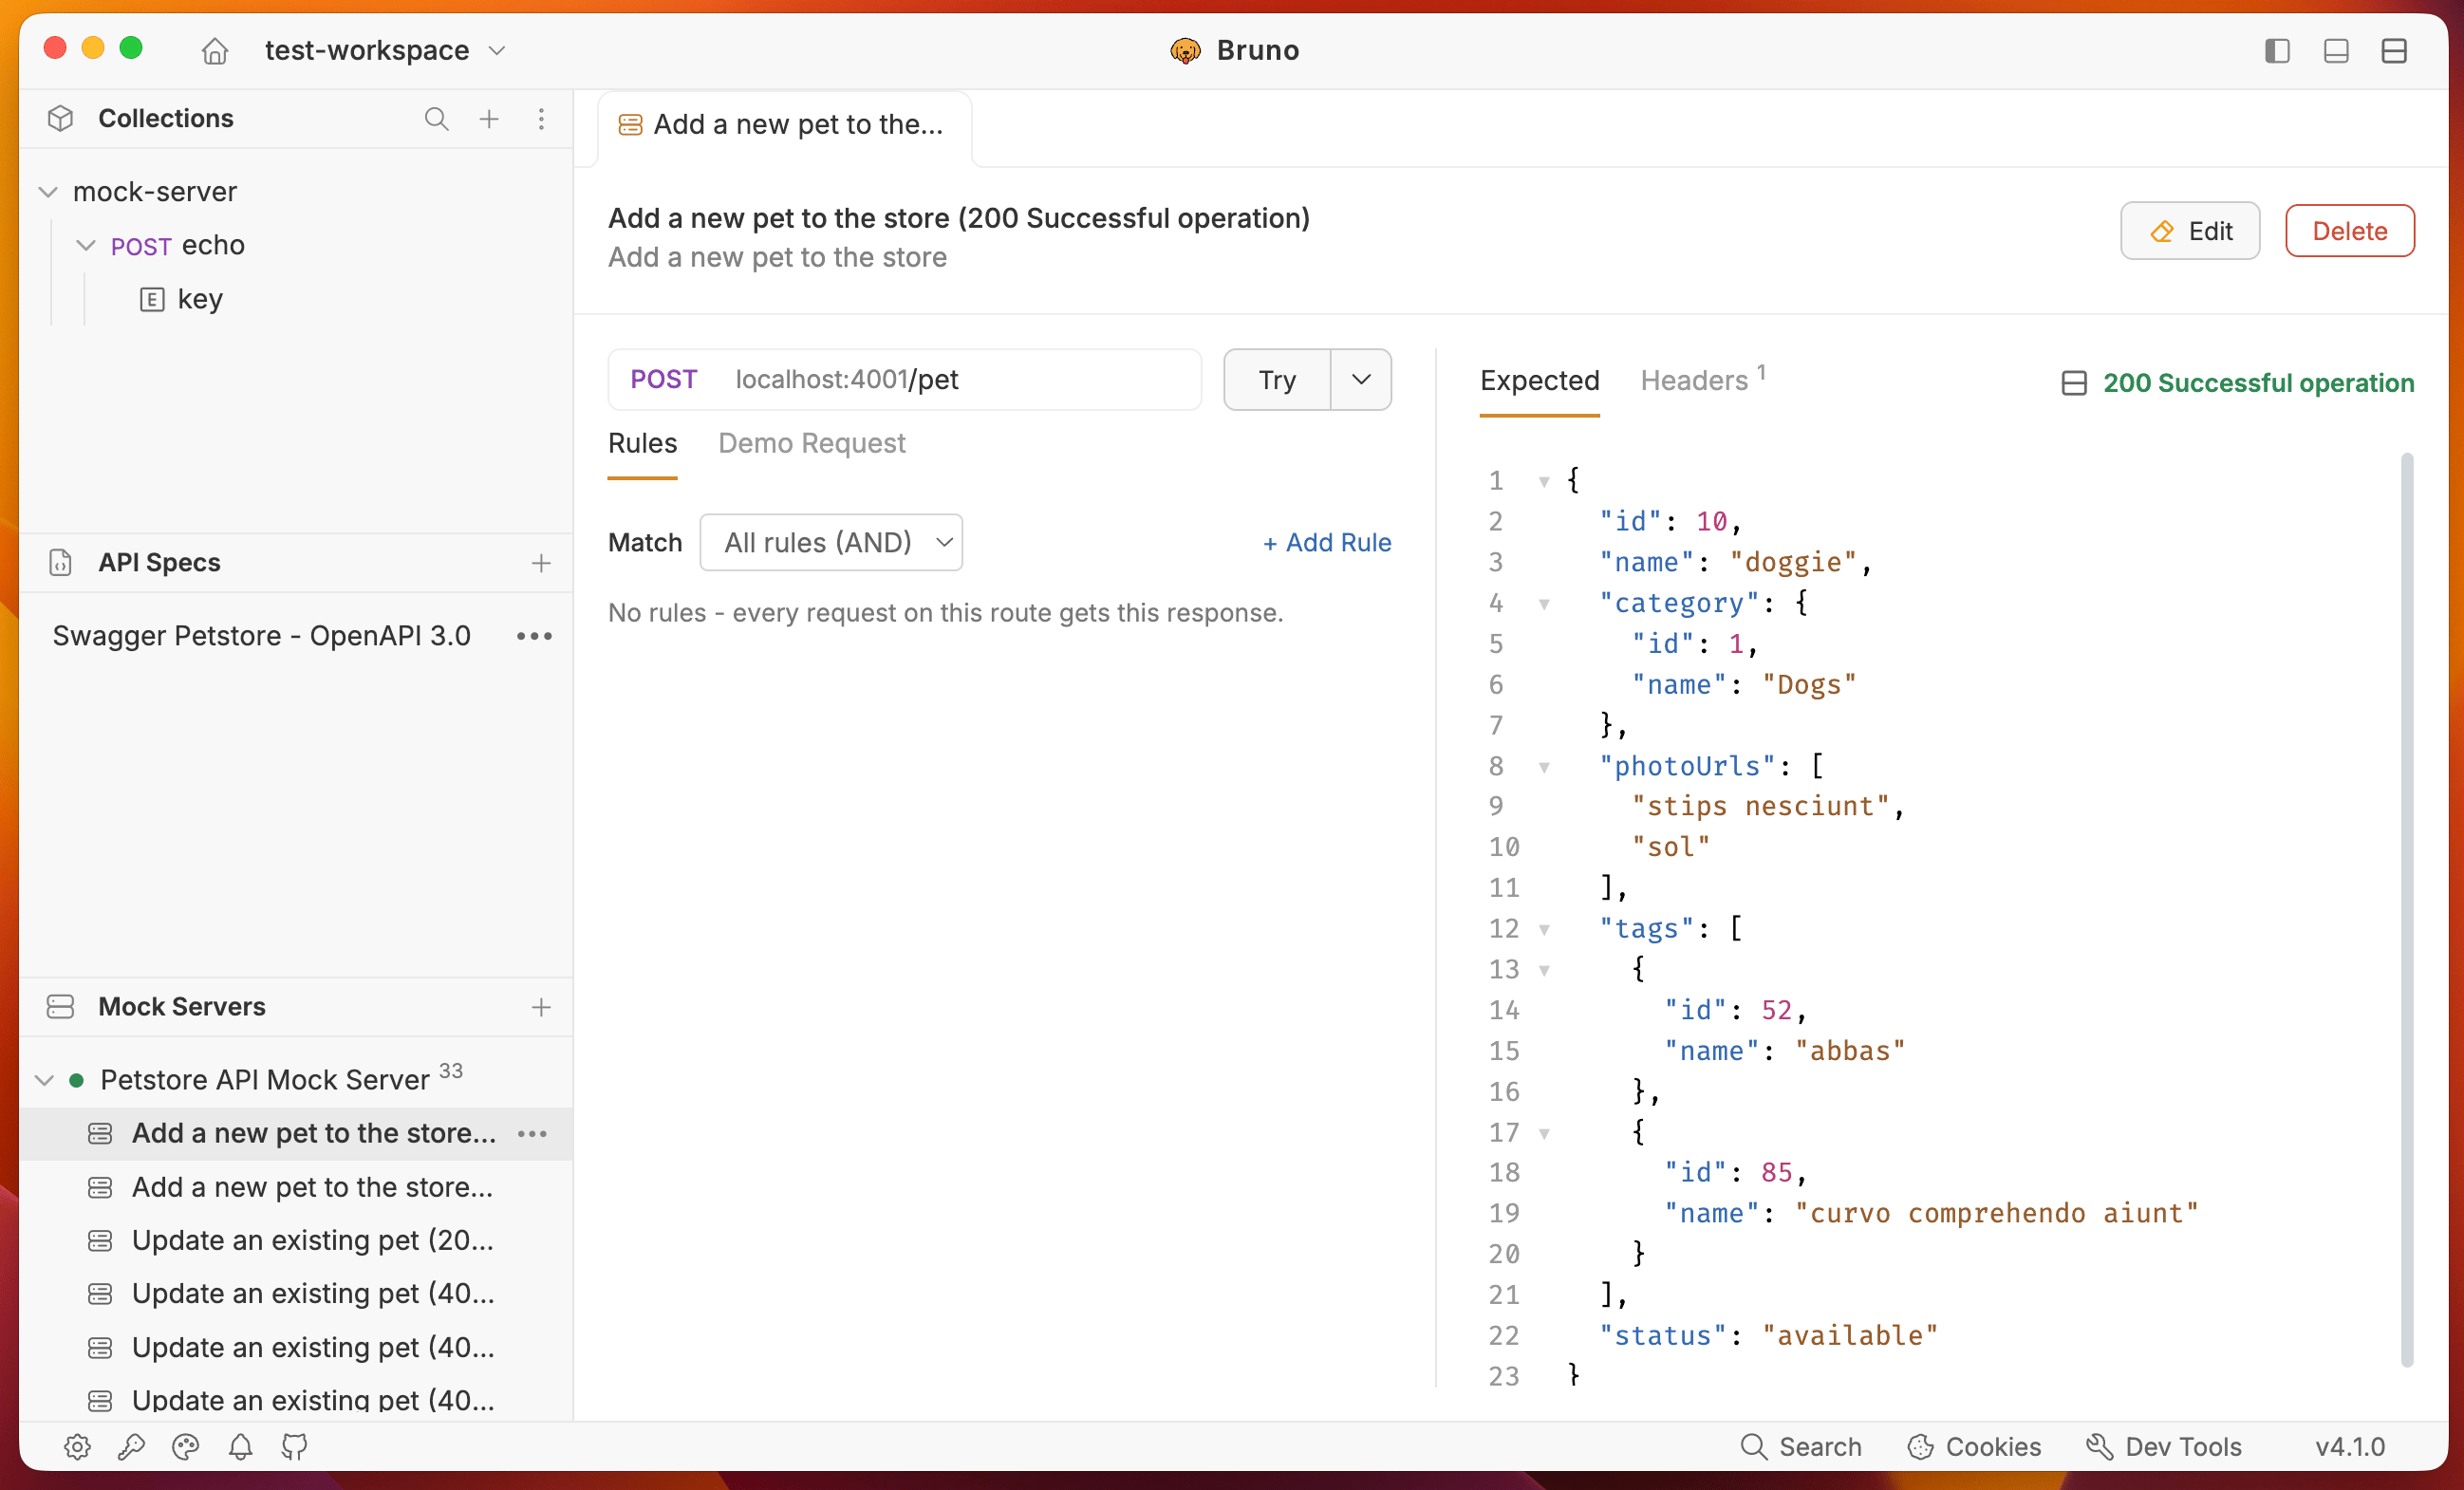
Task: Toggle the bottom panel layout icon
Action: (x=2335, y=50)
